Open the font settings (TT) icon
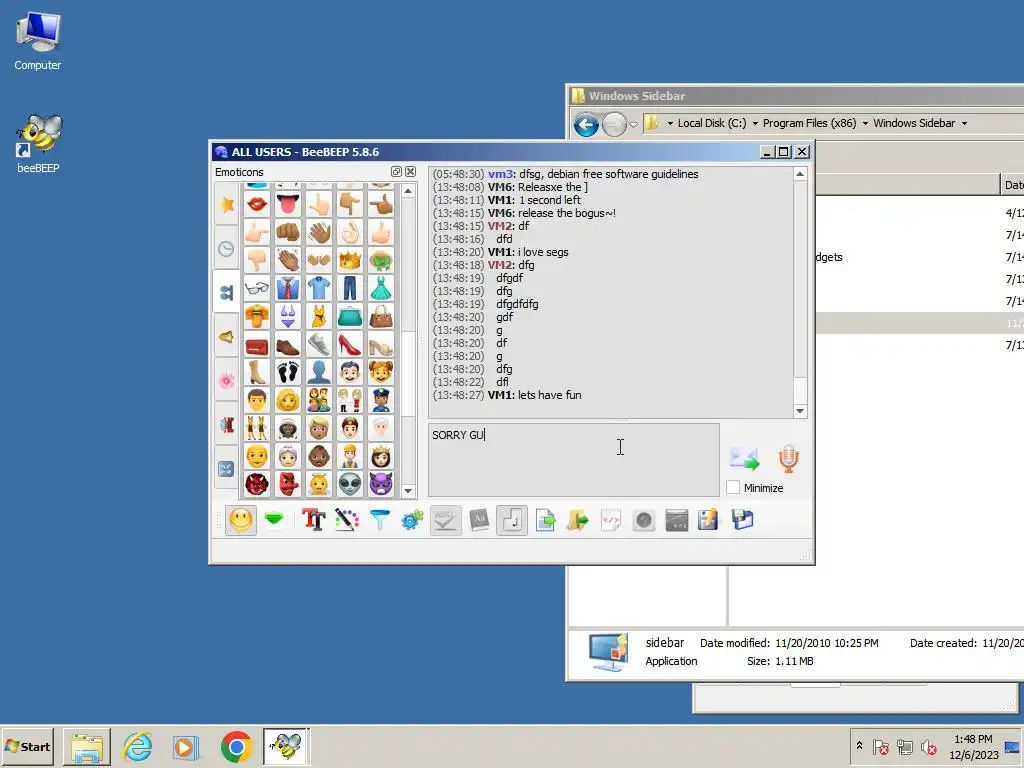1024x768 pixels. pos(313,520)
